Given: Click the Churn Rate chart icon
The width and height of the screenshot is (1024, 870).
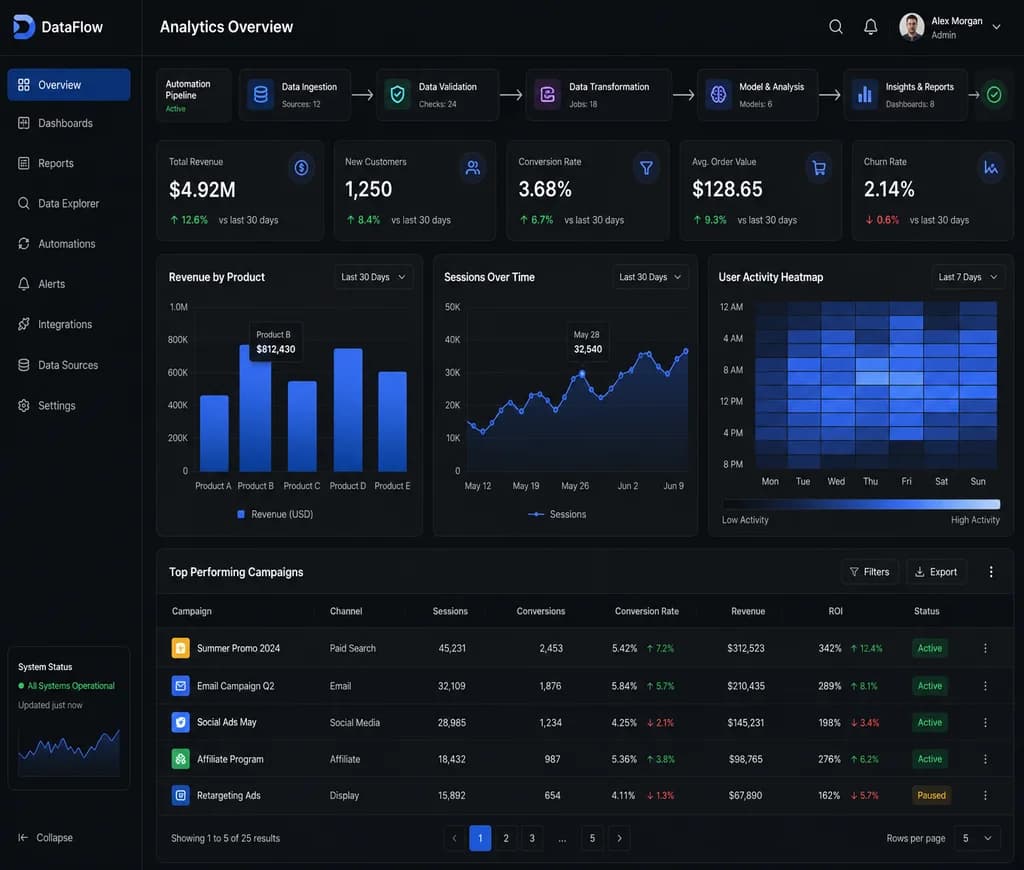Looking at the screenshot, I should (x=991, y=168).
